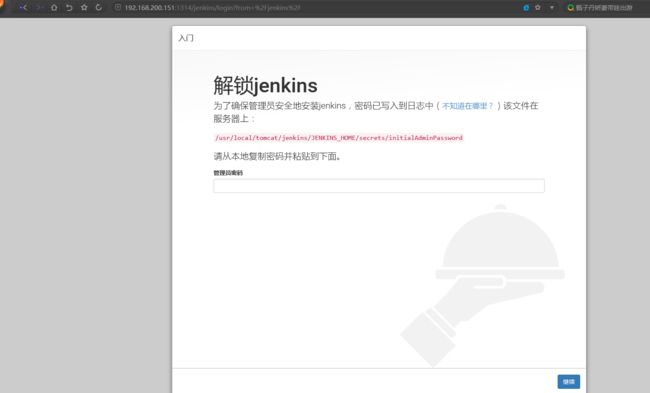Image resolution: width=650 pixels, height=393 pixels.
Task: Bookmark page with toolbar star icon
Action: tap(84, 7)
